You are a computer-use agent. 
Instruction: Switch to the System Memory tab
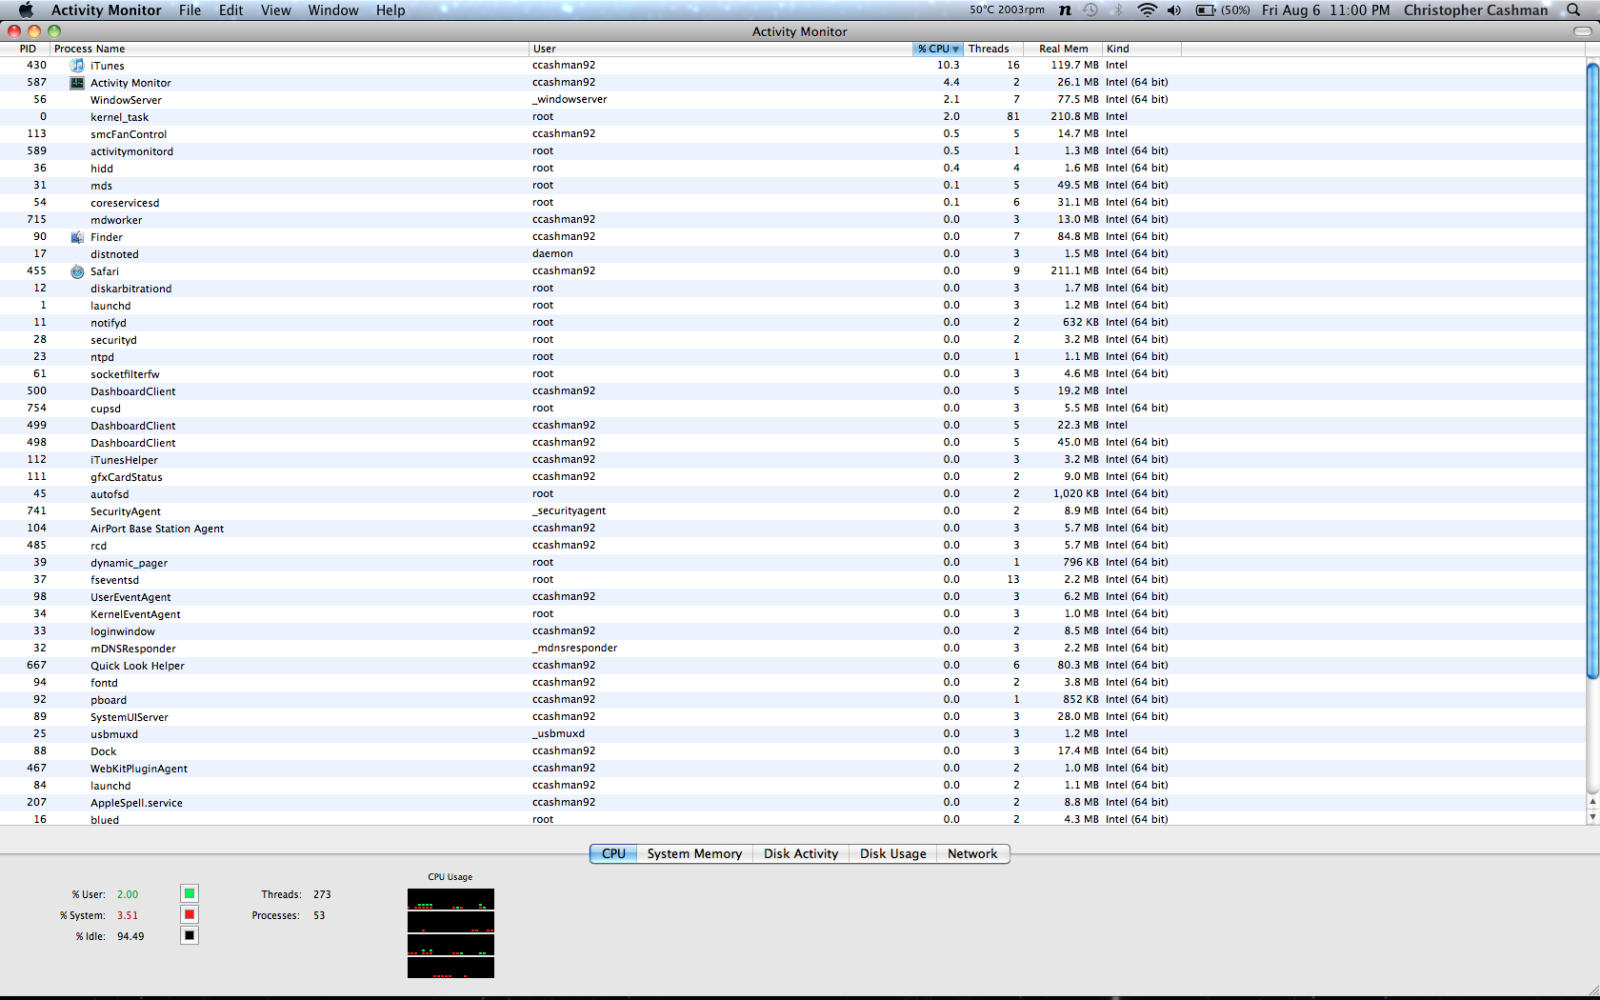pos(694,854)
